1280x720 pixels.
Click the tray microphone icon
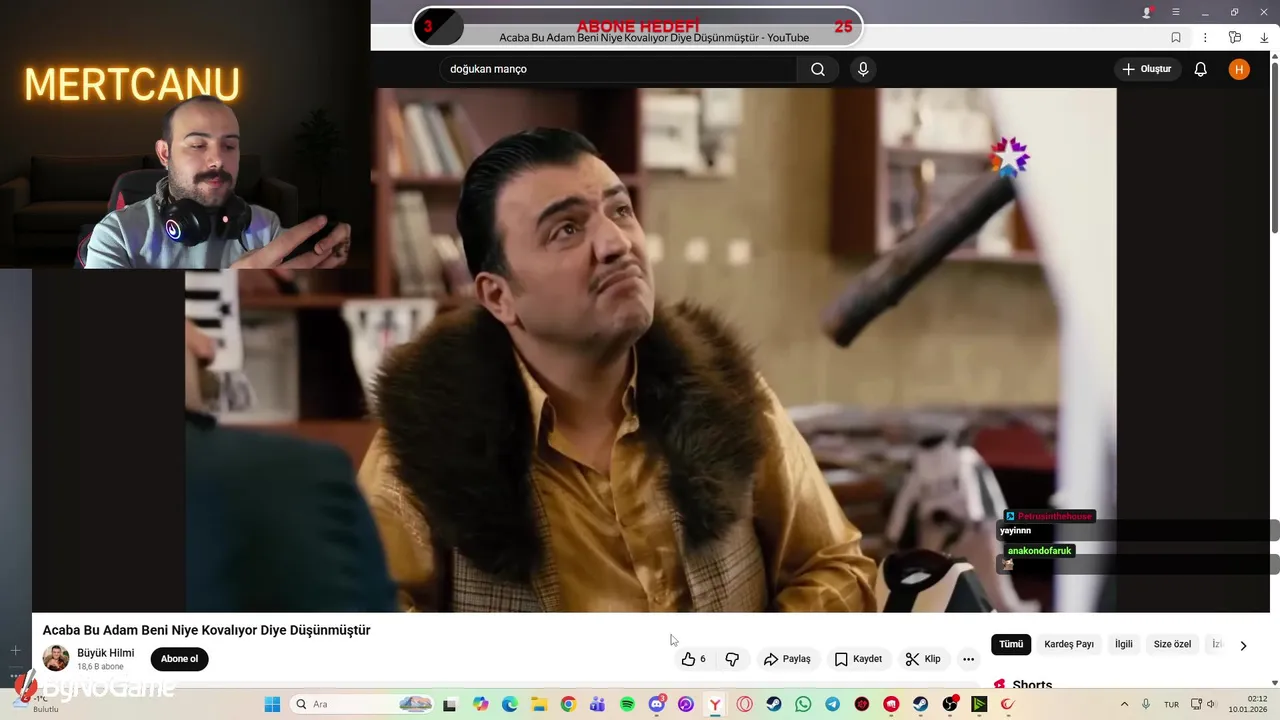[x=1146, y=704]
